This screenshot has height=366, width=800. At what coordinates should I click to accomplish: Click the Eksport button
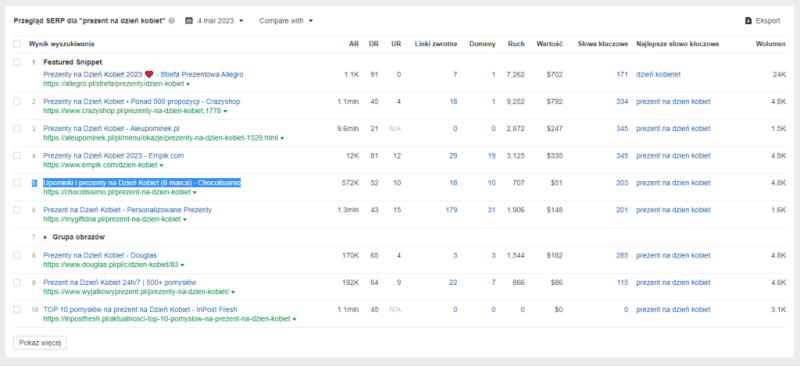click(762, 21)
